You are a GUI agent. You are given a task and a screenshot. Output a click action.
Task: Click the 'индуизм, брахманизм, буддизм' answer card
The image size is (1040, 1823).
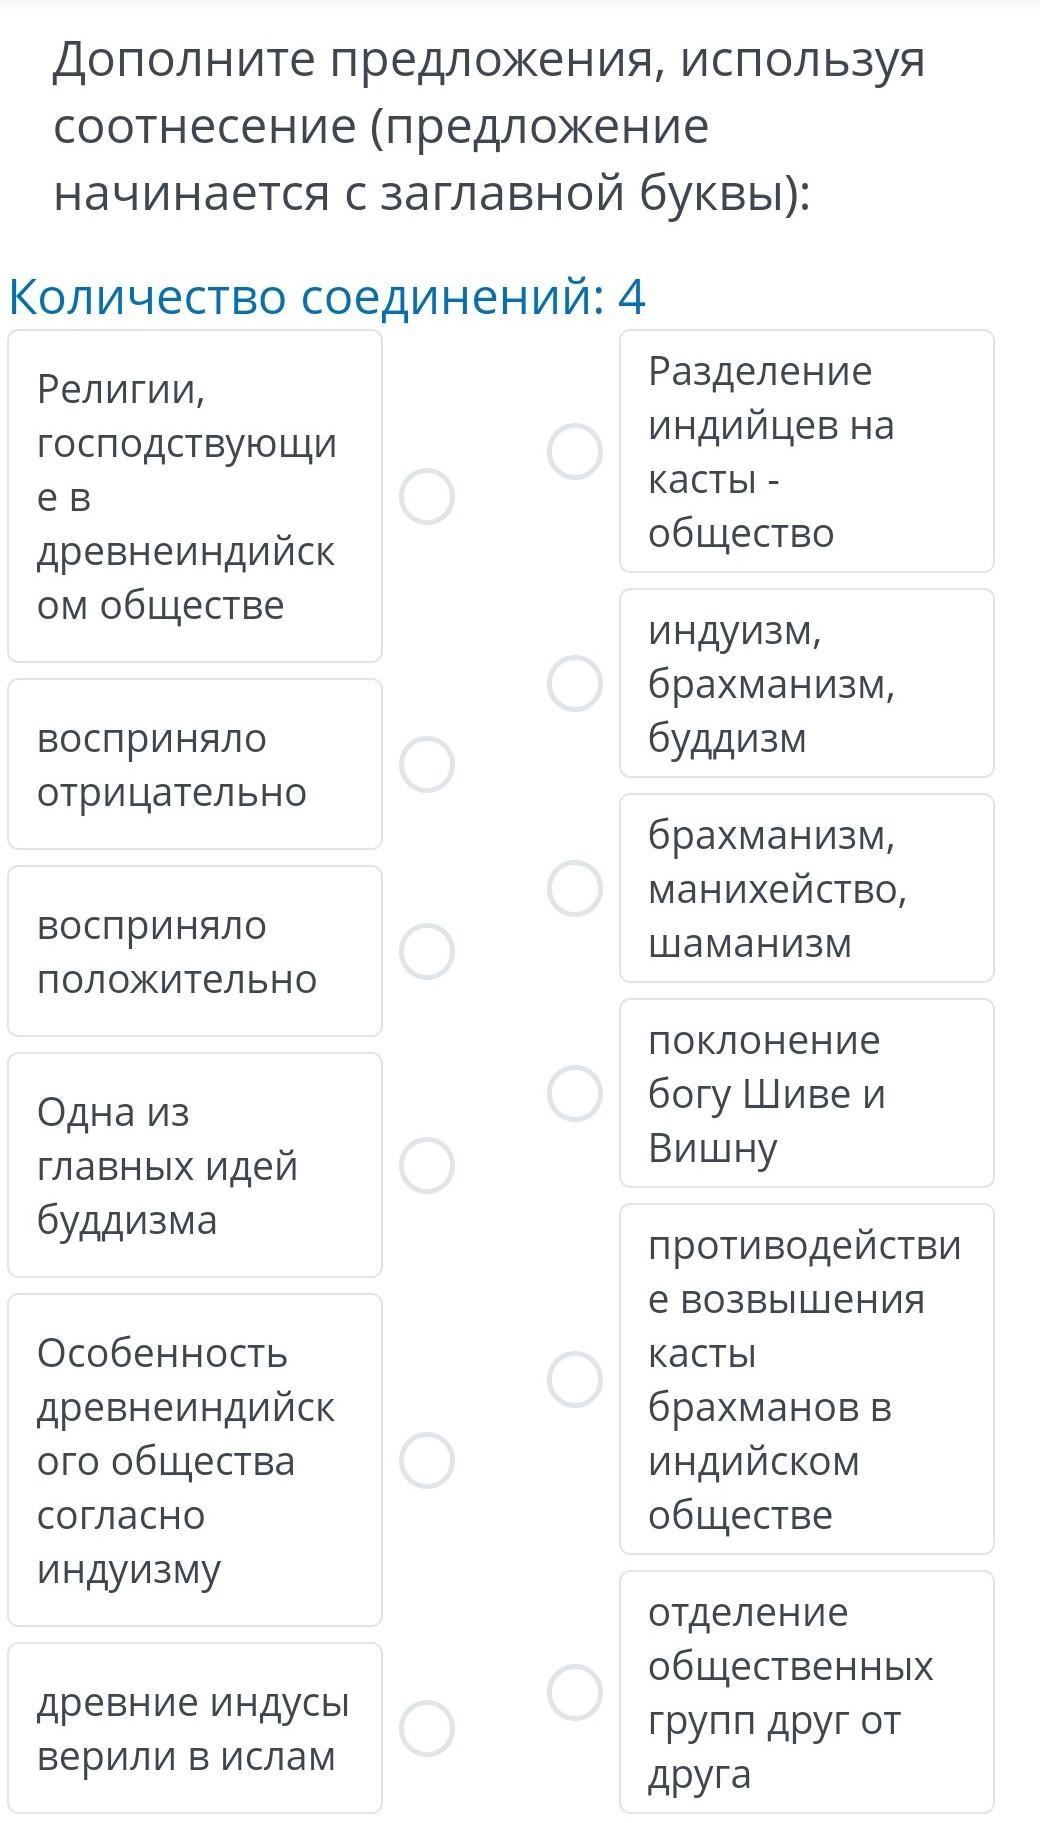pyautogui.click(x=806, y=683)
